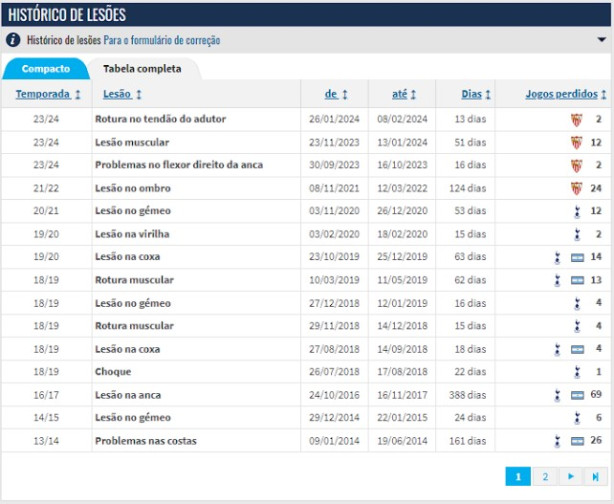614x504 pixels.
Task: Open the formulário de correção link
Action: tap(162, 40)
